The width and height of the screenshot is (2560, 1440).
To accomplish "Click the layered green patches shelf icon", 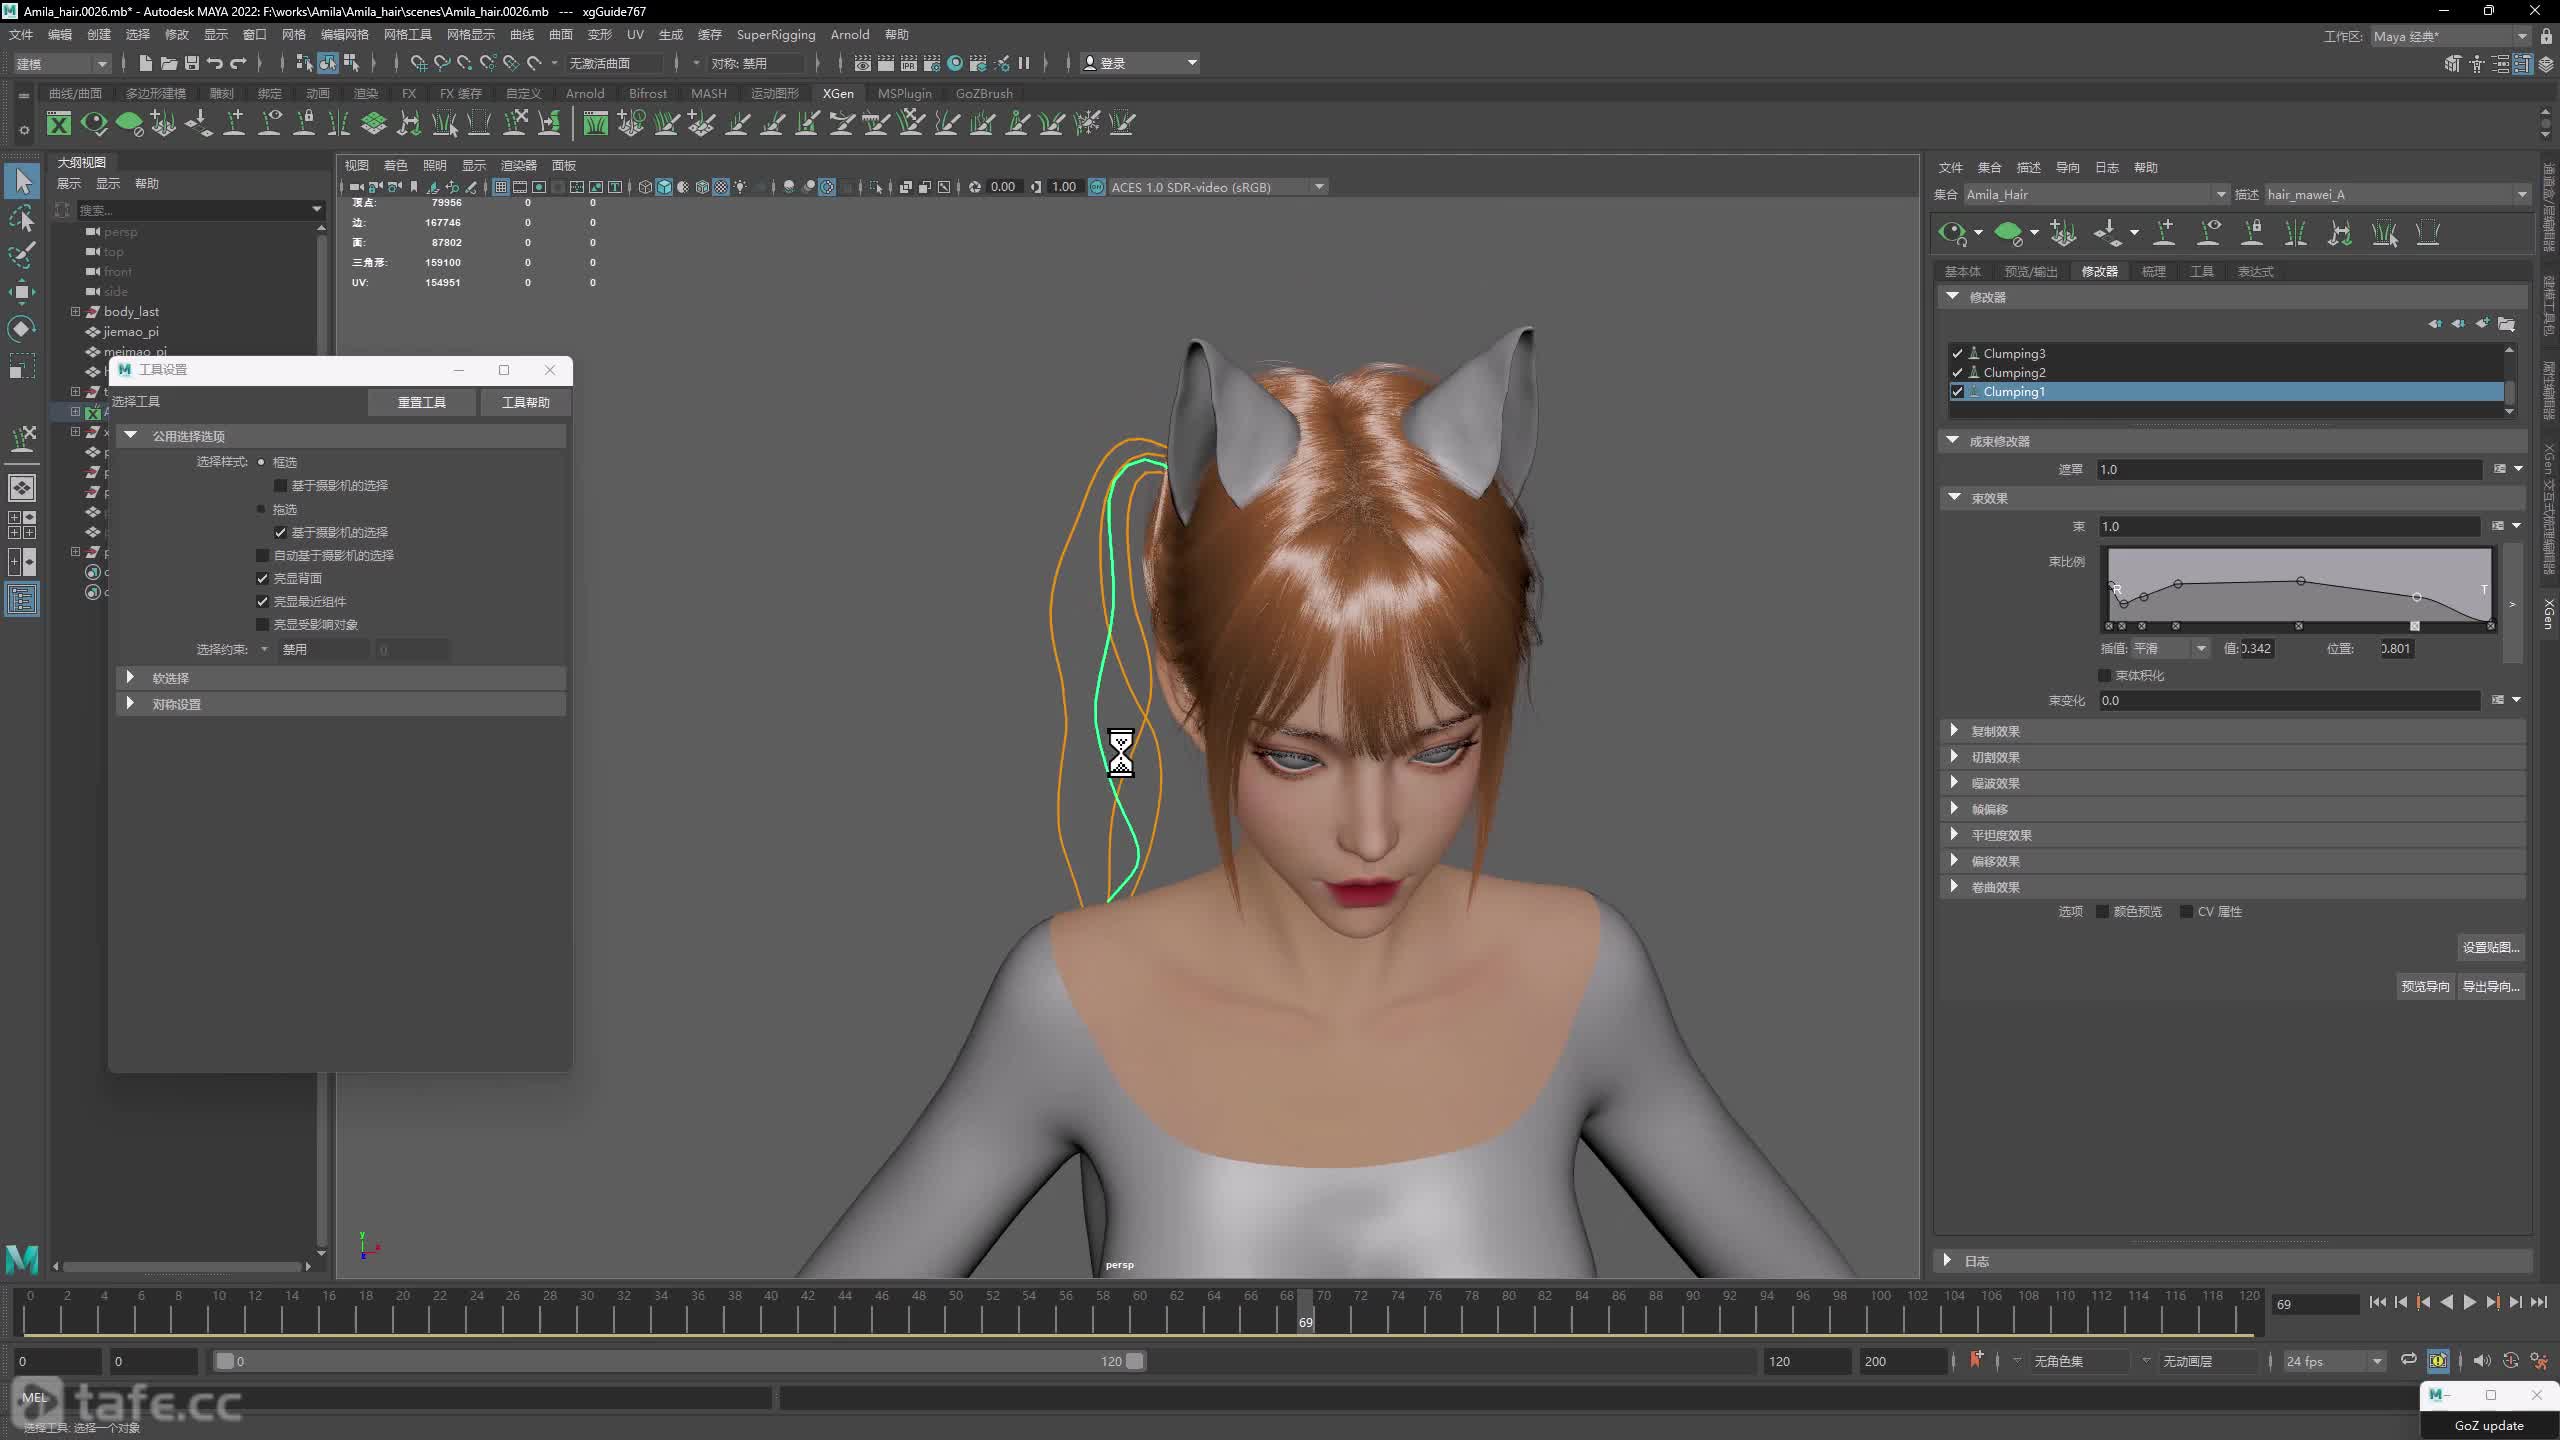I will (x=374, y=123).
